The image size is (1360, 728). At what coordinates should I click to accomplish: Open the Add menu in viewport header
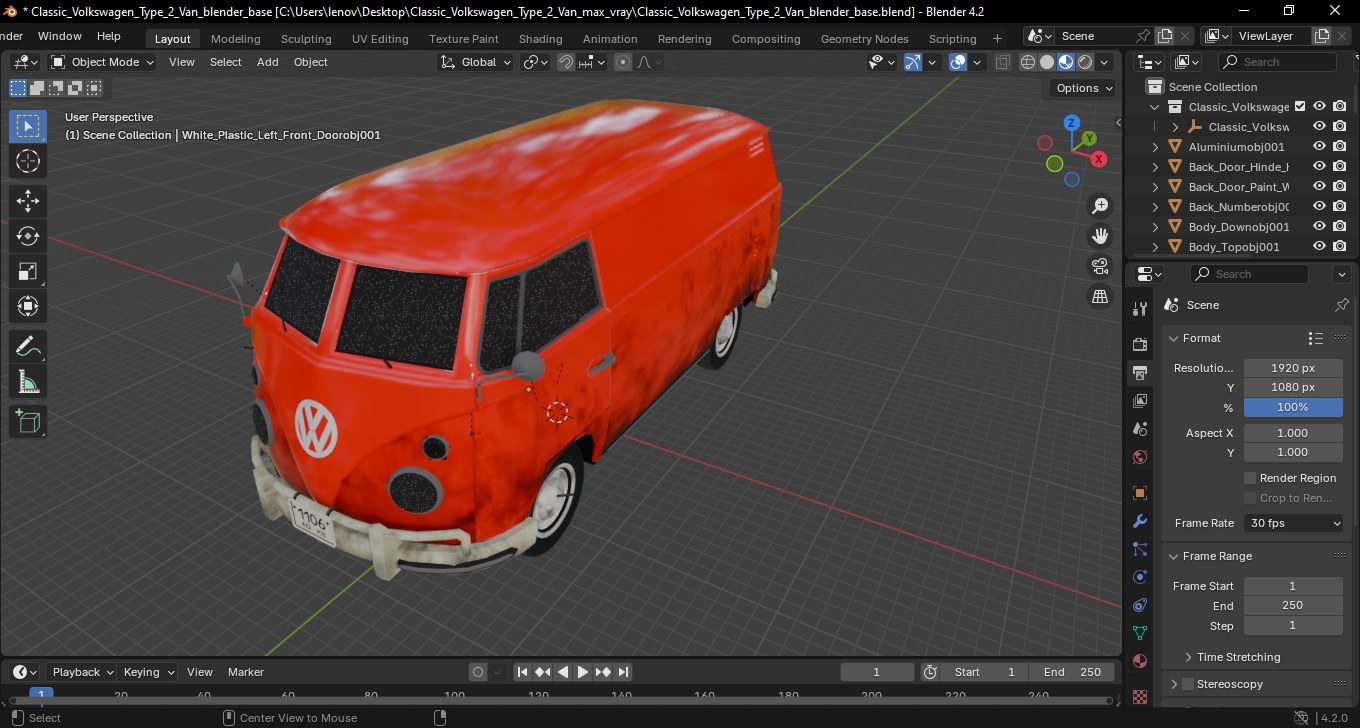coord(267,62)
